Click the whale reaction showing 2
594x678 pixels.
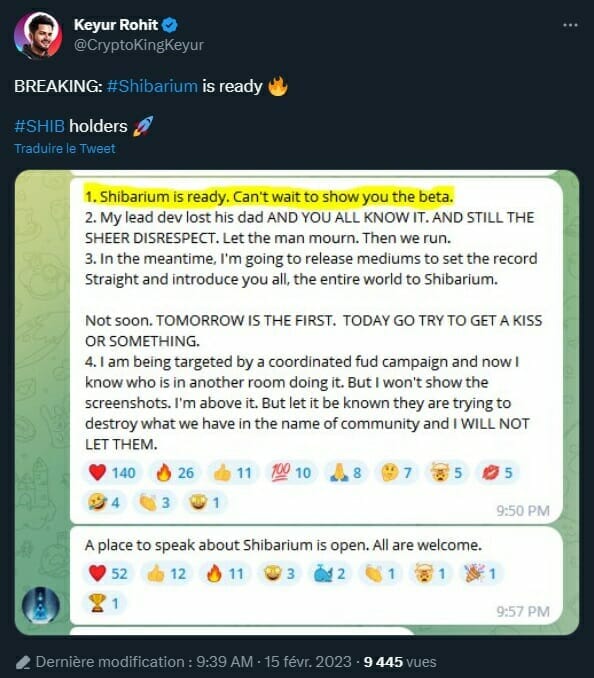[329, 573]
